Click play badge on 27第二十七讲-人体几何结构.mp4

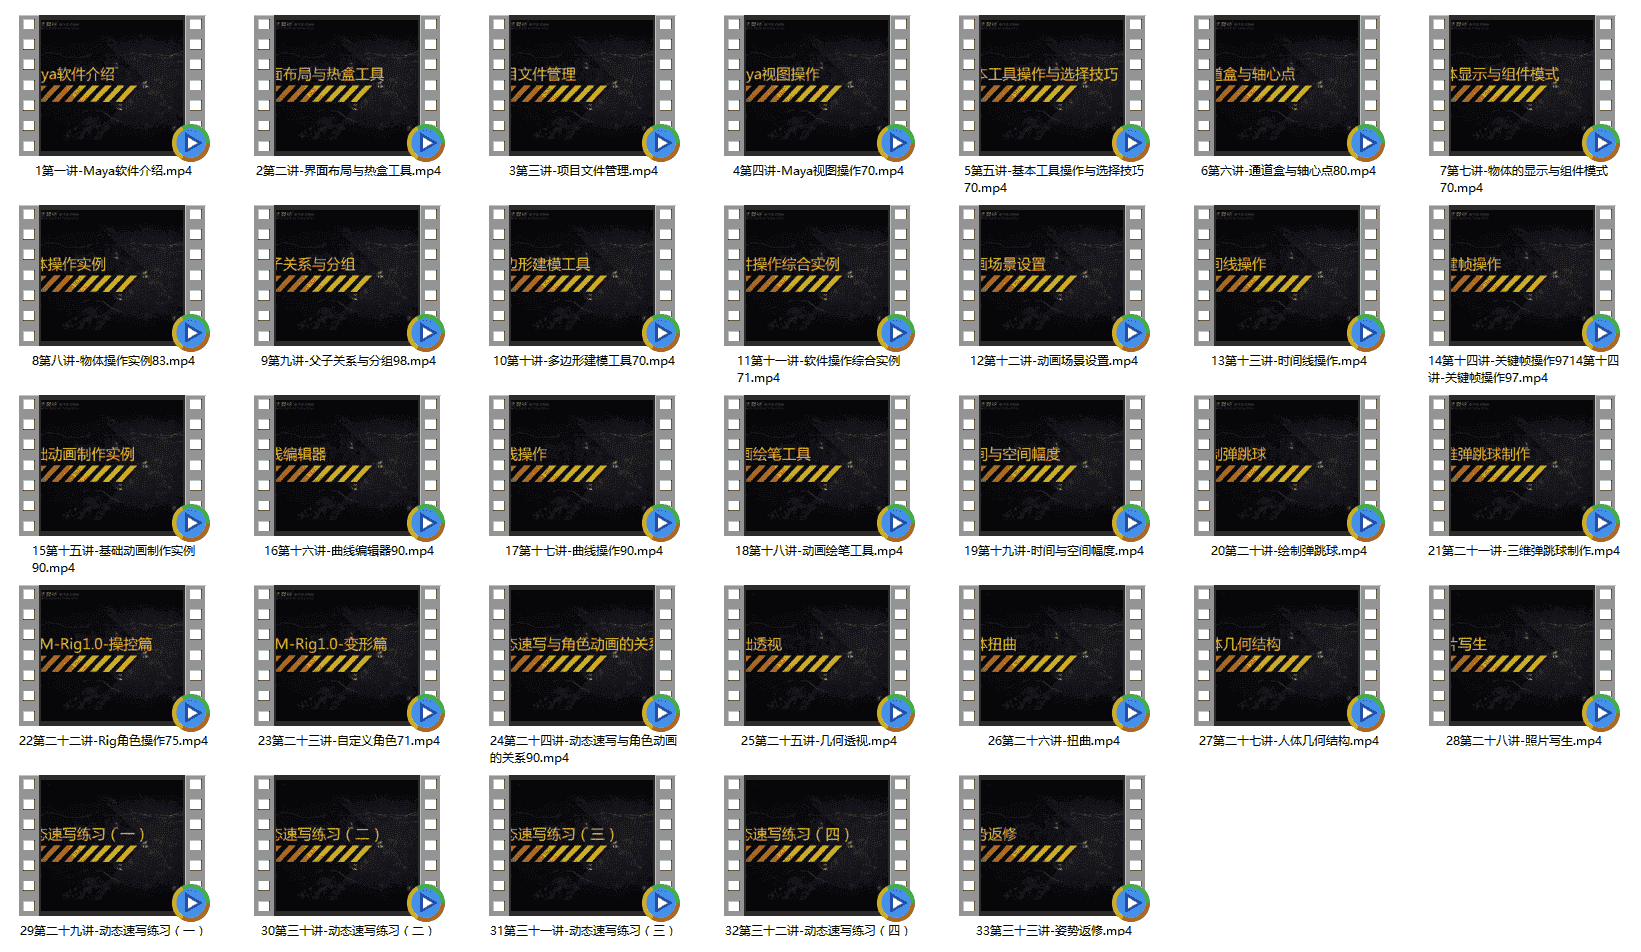[x=1366, y=713]
